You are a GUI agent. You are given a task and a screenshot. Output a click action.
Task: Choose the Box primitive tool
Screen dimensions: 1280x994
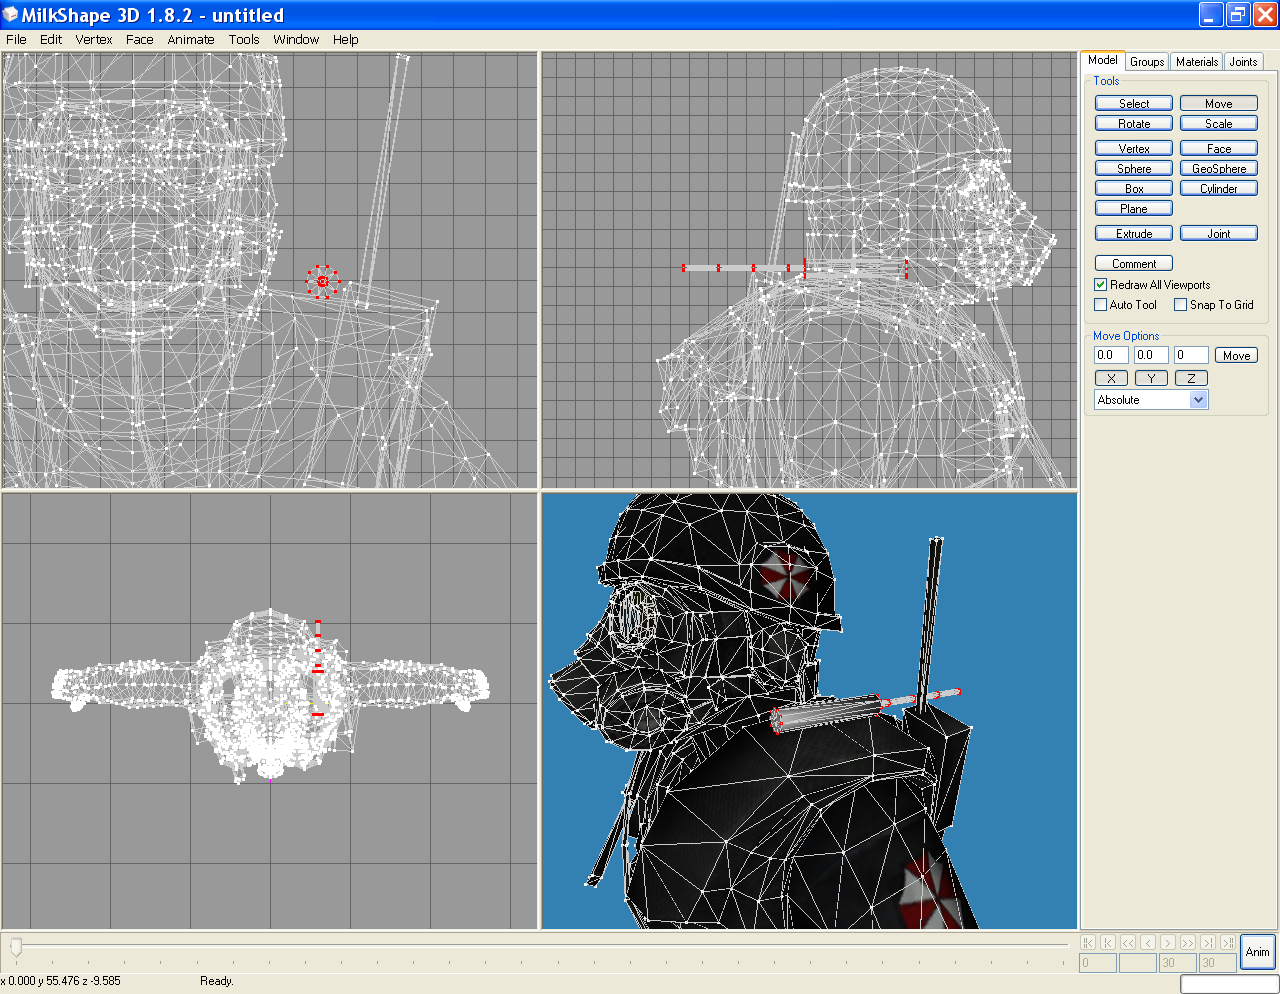pyautogui.click(x=1134, y=189)
